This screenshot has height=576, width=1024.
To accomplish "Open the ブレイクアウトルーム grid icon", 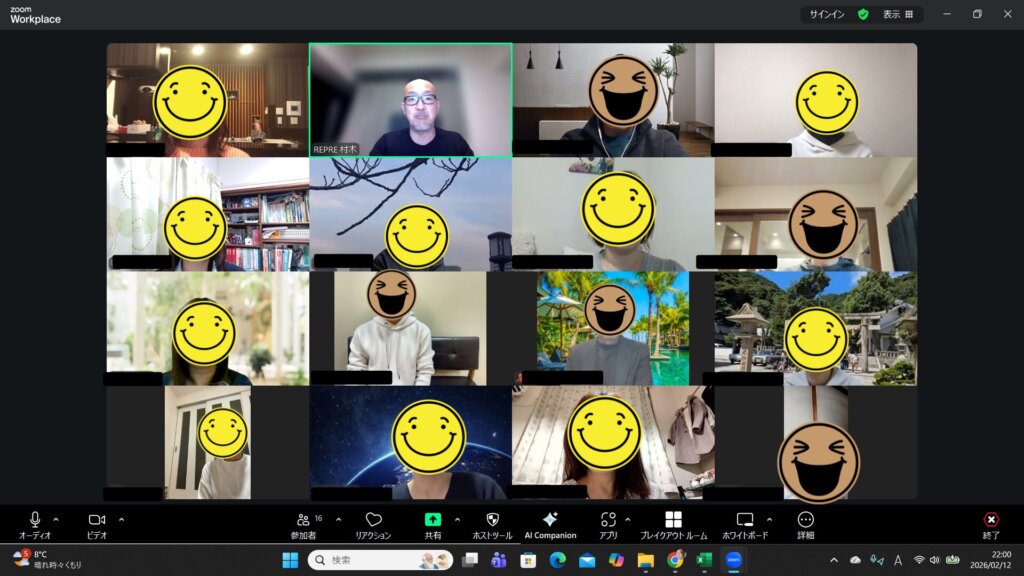I will (673, 520).
